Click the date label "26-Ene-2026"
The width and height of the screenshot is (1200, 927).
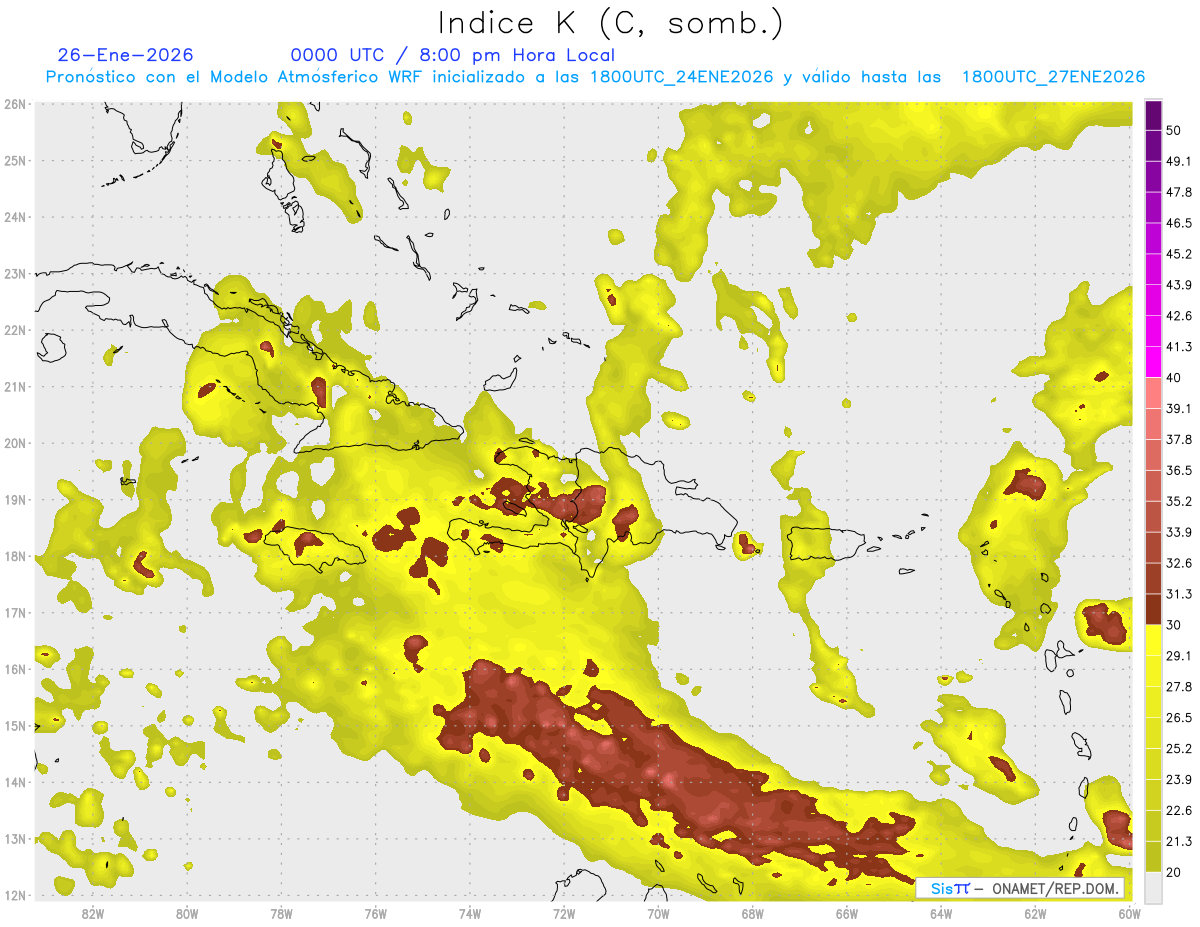pos(126,55)
